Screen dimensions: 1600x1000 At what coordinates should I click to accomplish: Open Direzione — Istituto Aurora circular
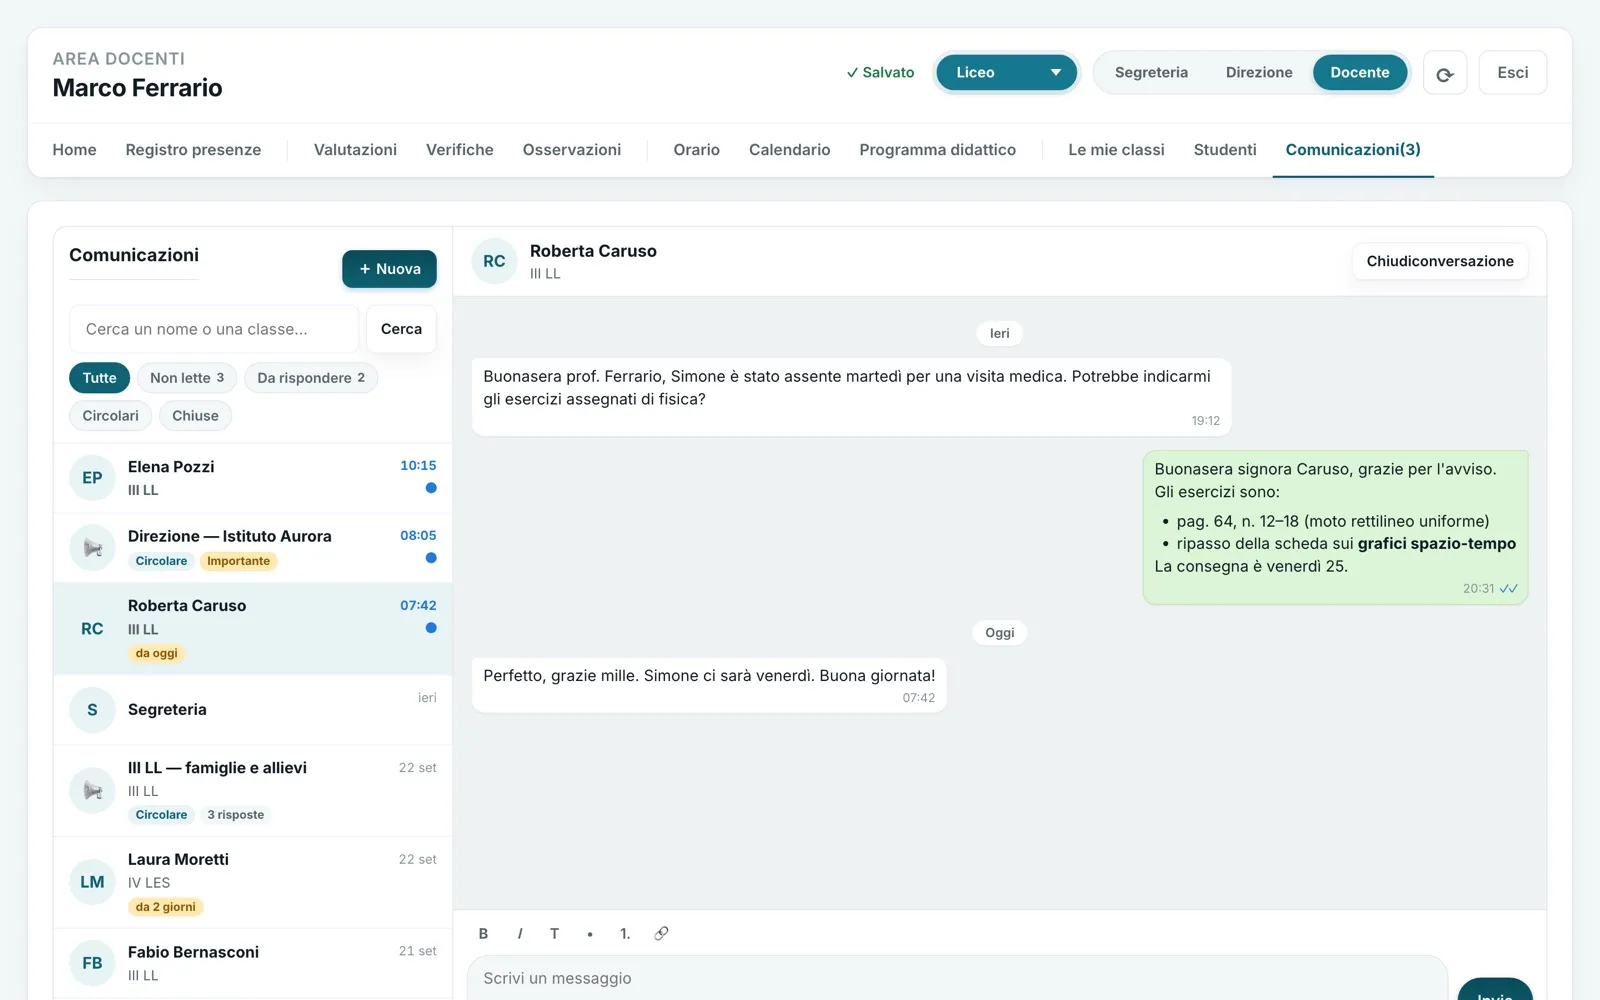click(253, 548)
